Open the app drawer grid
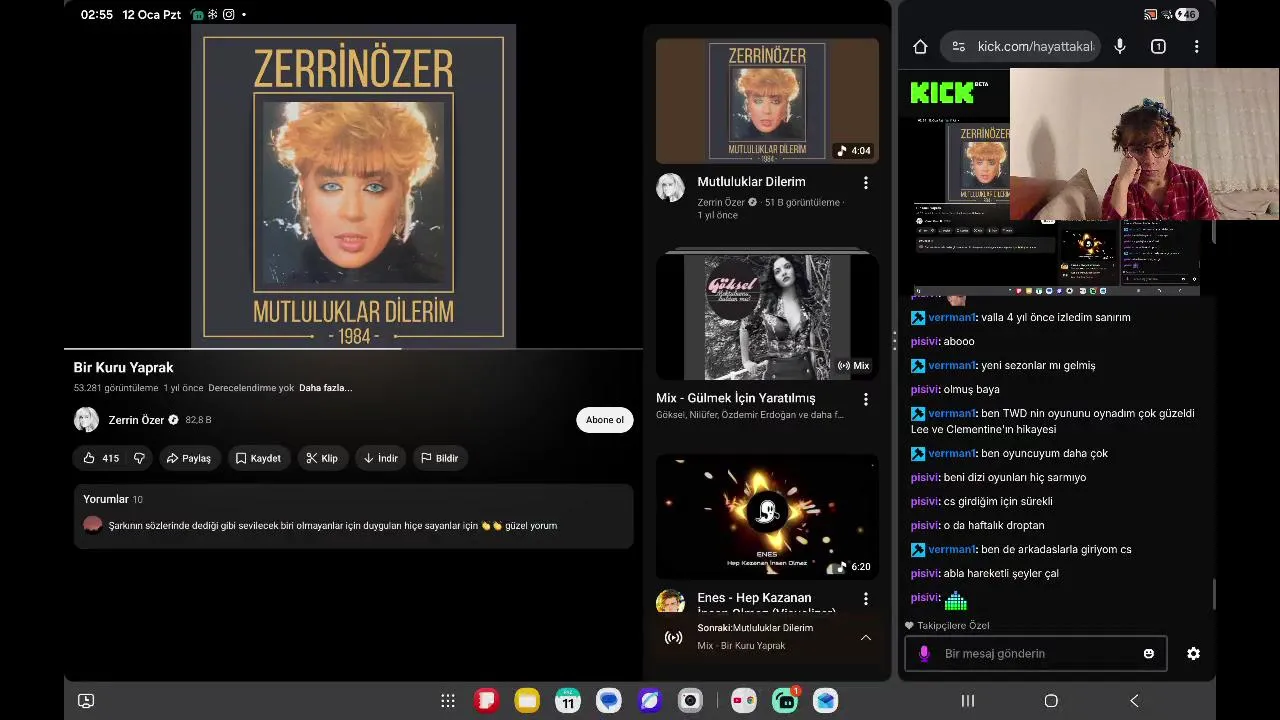This screenshot has height=720, width=1280. point(448,701)
